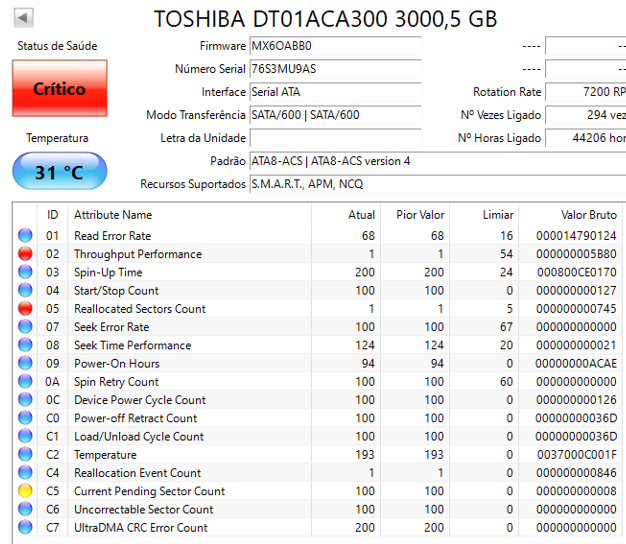
Task: Select the Seek Time Performance attribute name
Action: (x=133, y=345)
